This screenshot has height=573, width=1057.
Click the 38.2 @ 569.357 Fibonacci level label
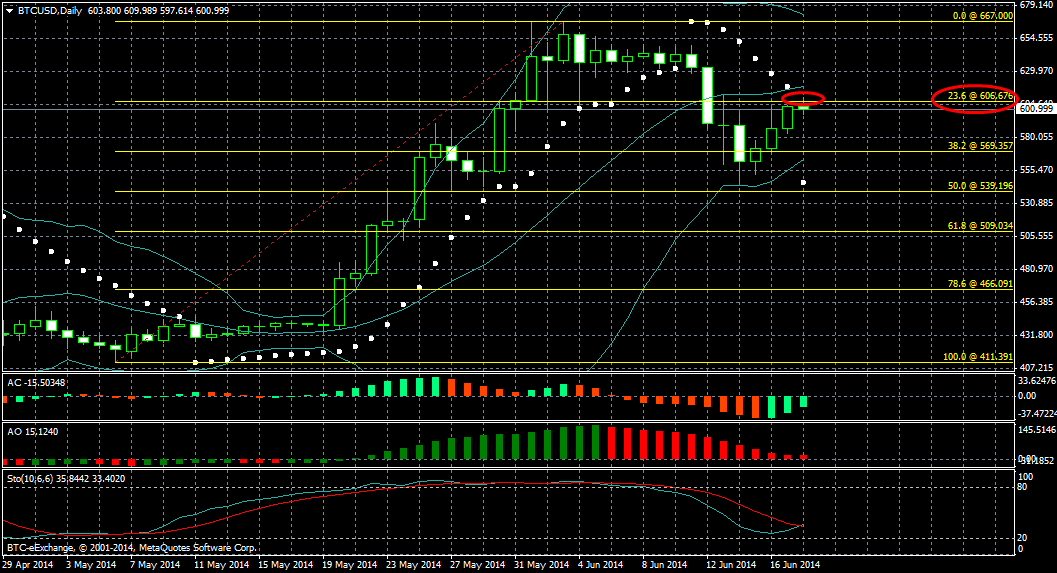click(979, 145)
